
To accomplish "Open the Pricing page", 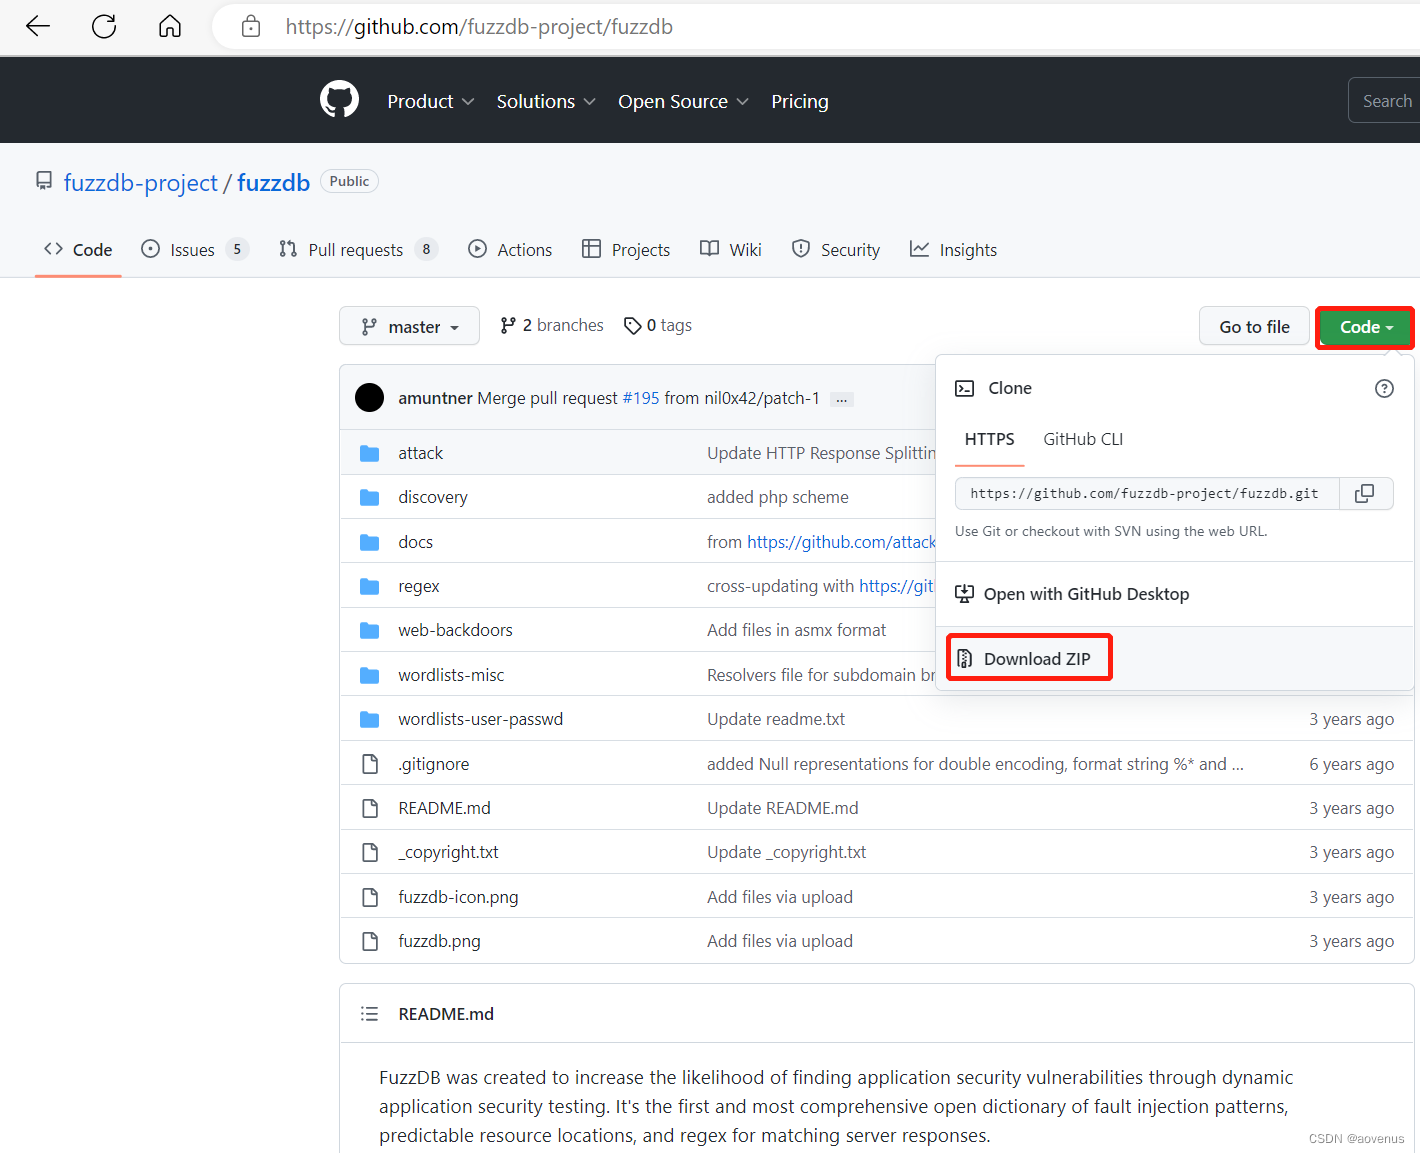I will click(x=800, y=101).
